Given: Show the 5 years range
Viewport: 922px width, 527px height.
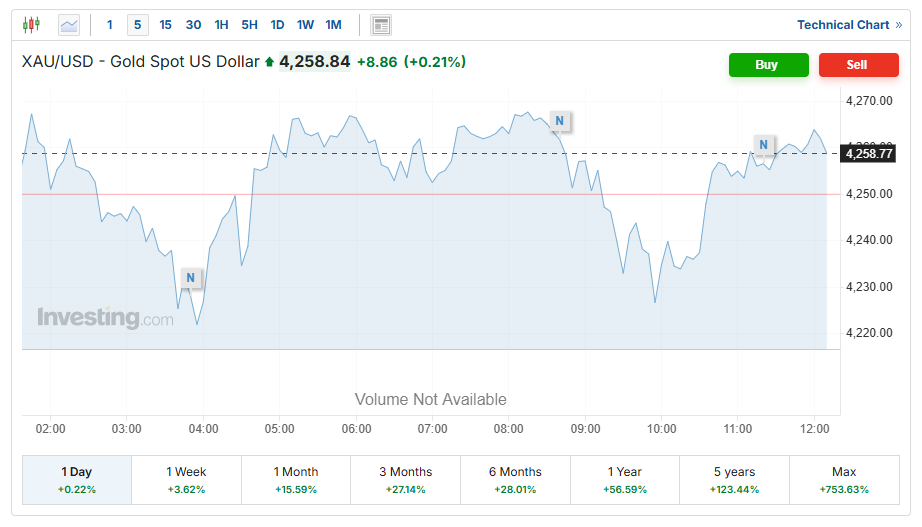Looking at the screenshot, I should [x=734, y=480].
